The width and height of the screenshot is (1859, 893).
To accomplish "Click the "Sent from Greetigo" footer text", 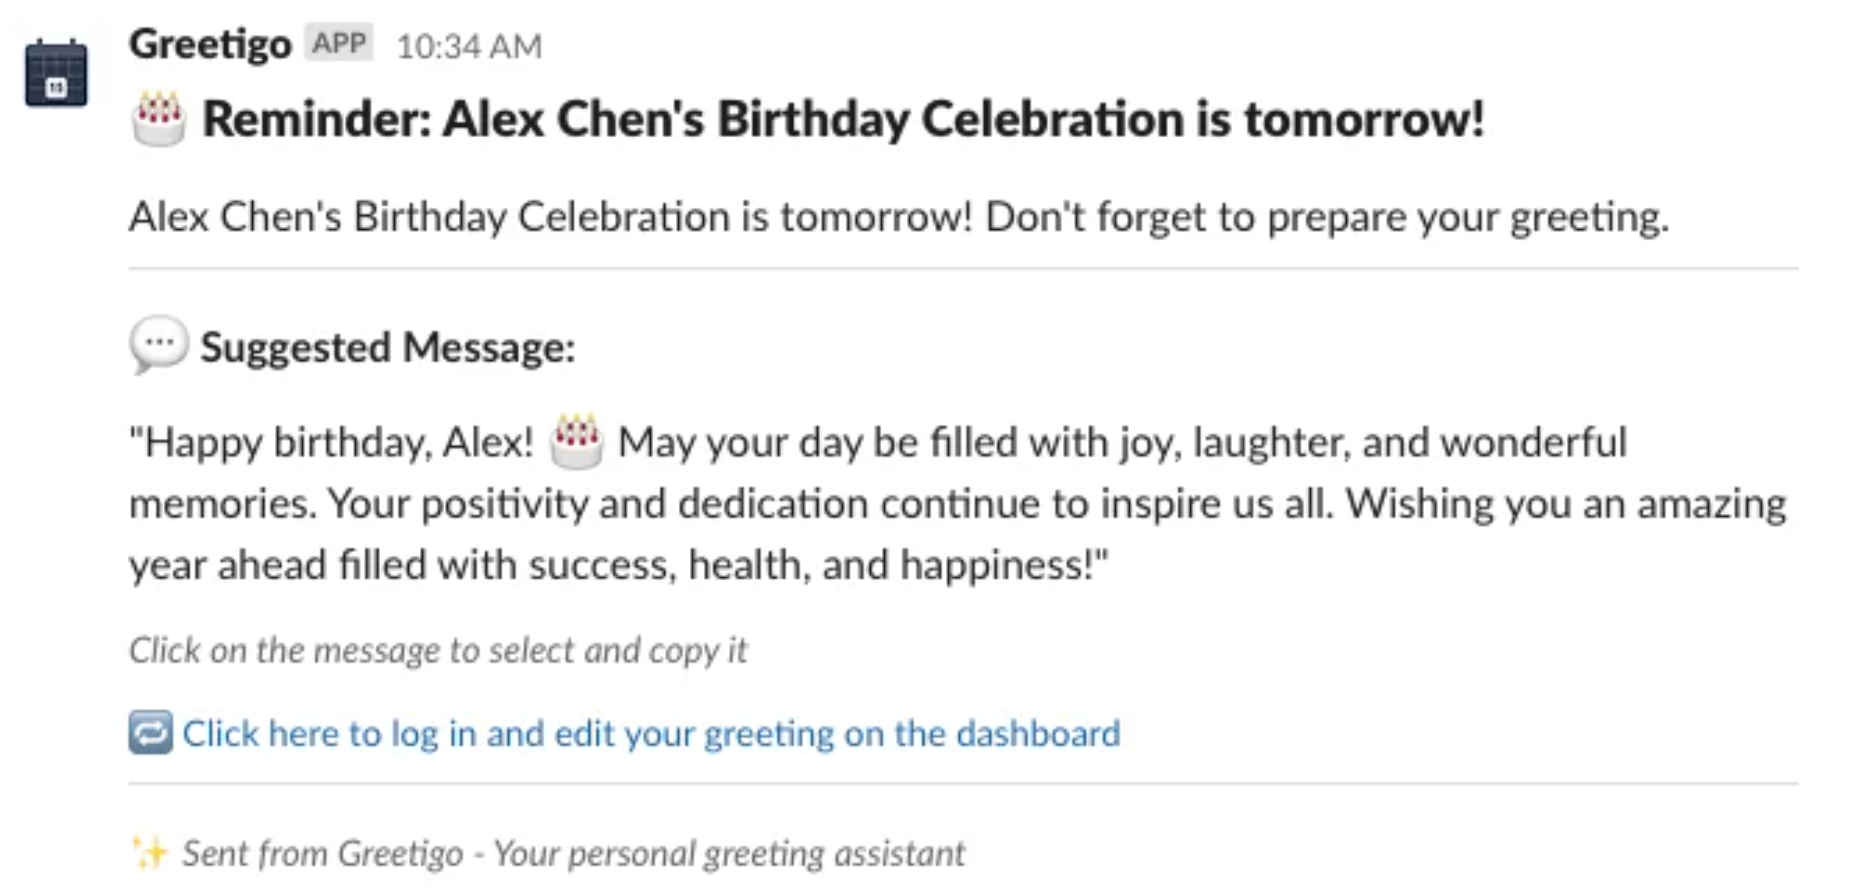I will tap(322, 853).
